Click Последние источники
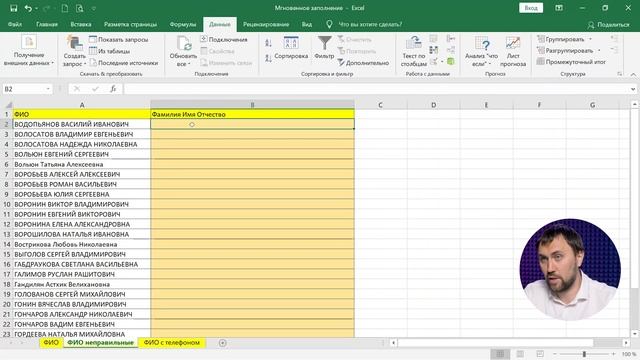 [124, 63]
